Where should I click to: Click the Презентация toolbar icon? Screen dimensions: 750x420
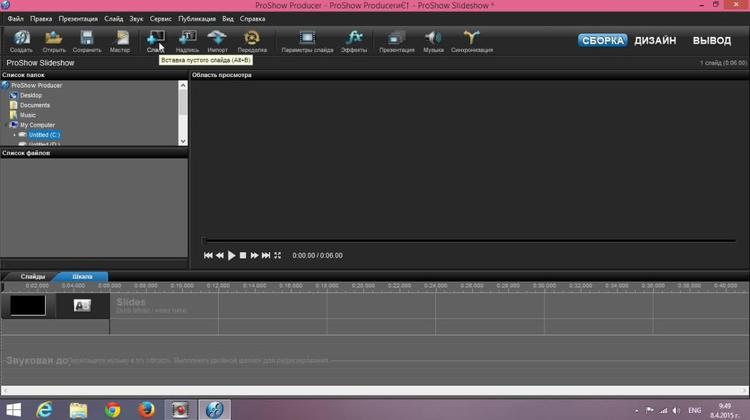point(397,41)
